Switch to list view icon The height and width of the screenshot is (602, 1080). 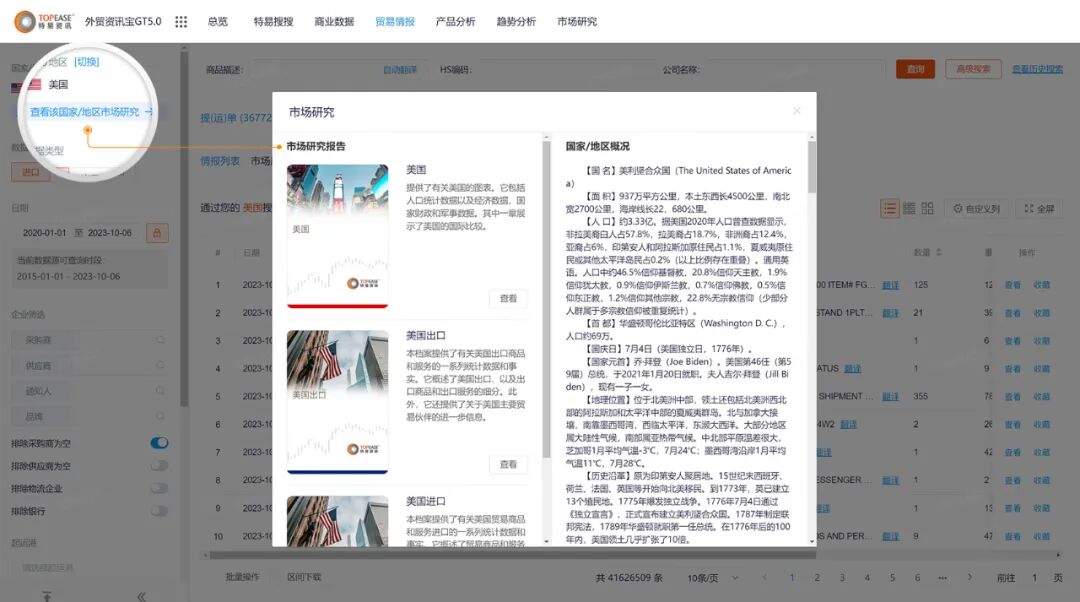point(890,208)
